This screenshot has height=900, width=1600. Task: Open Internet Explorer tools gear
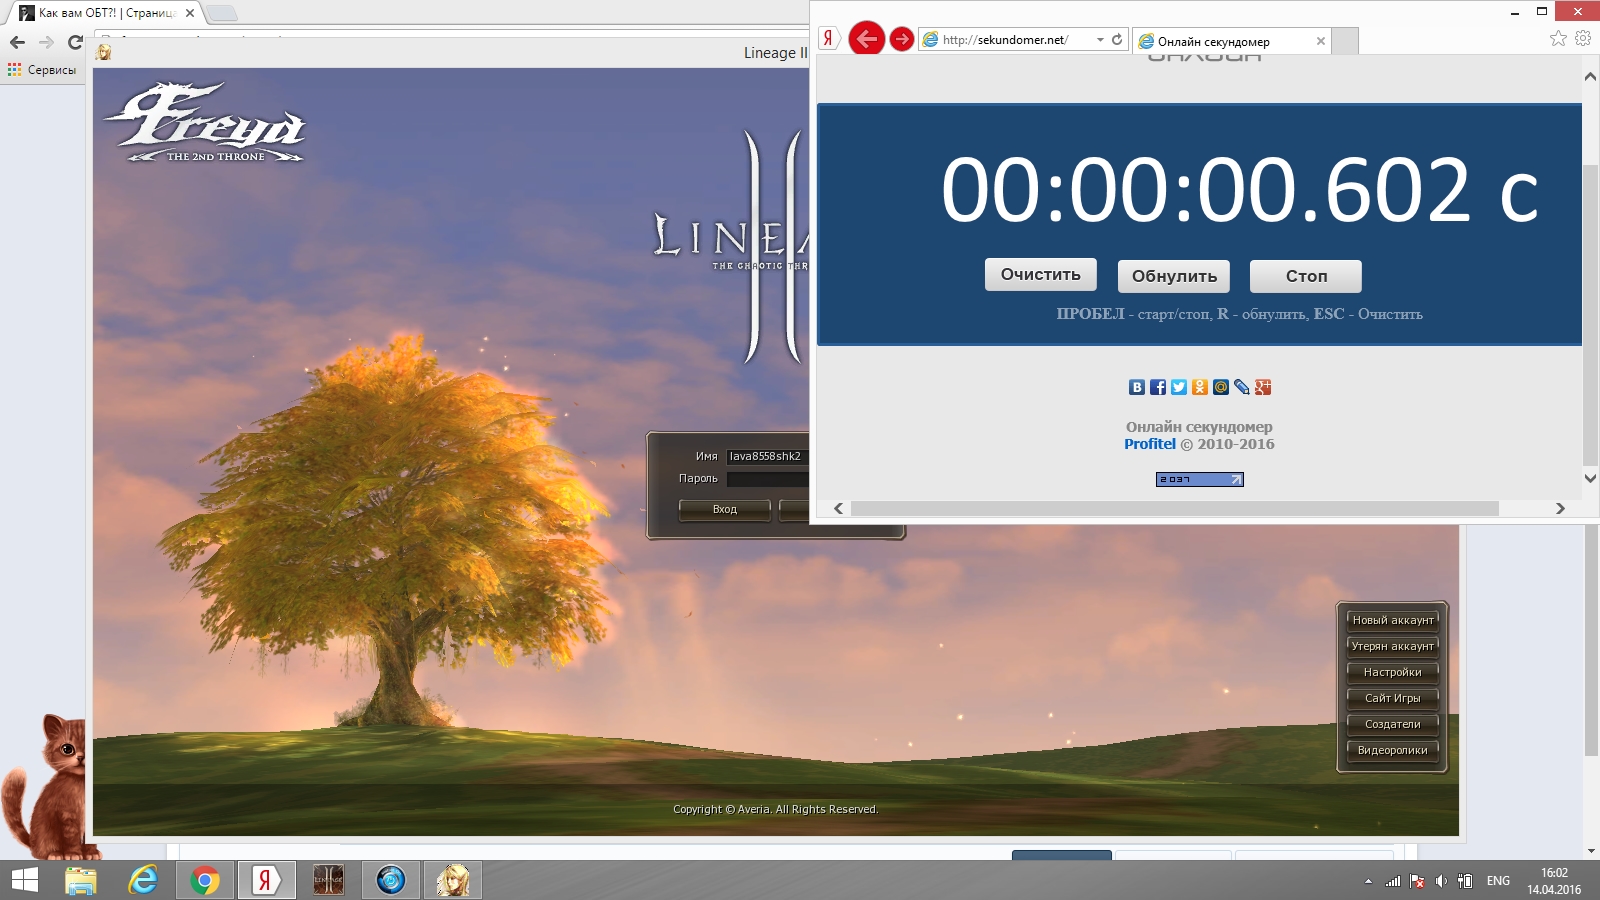(1583, 38)
